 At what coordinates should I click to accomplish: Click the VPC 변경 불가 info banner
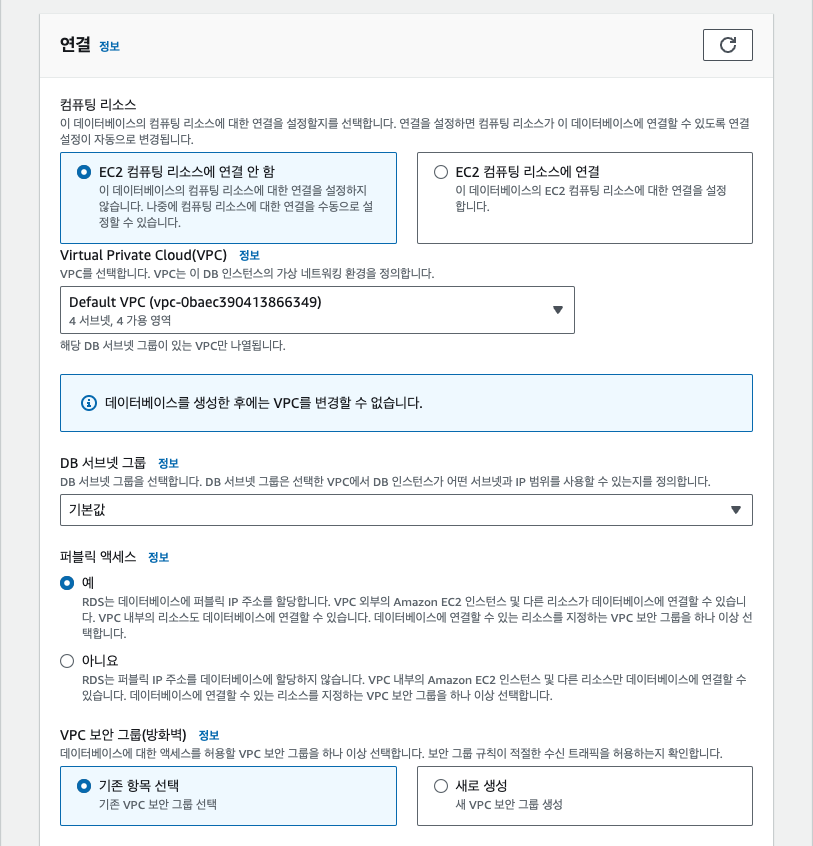pyautogui.click(x=406, y=403)
